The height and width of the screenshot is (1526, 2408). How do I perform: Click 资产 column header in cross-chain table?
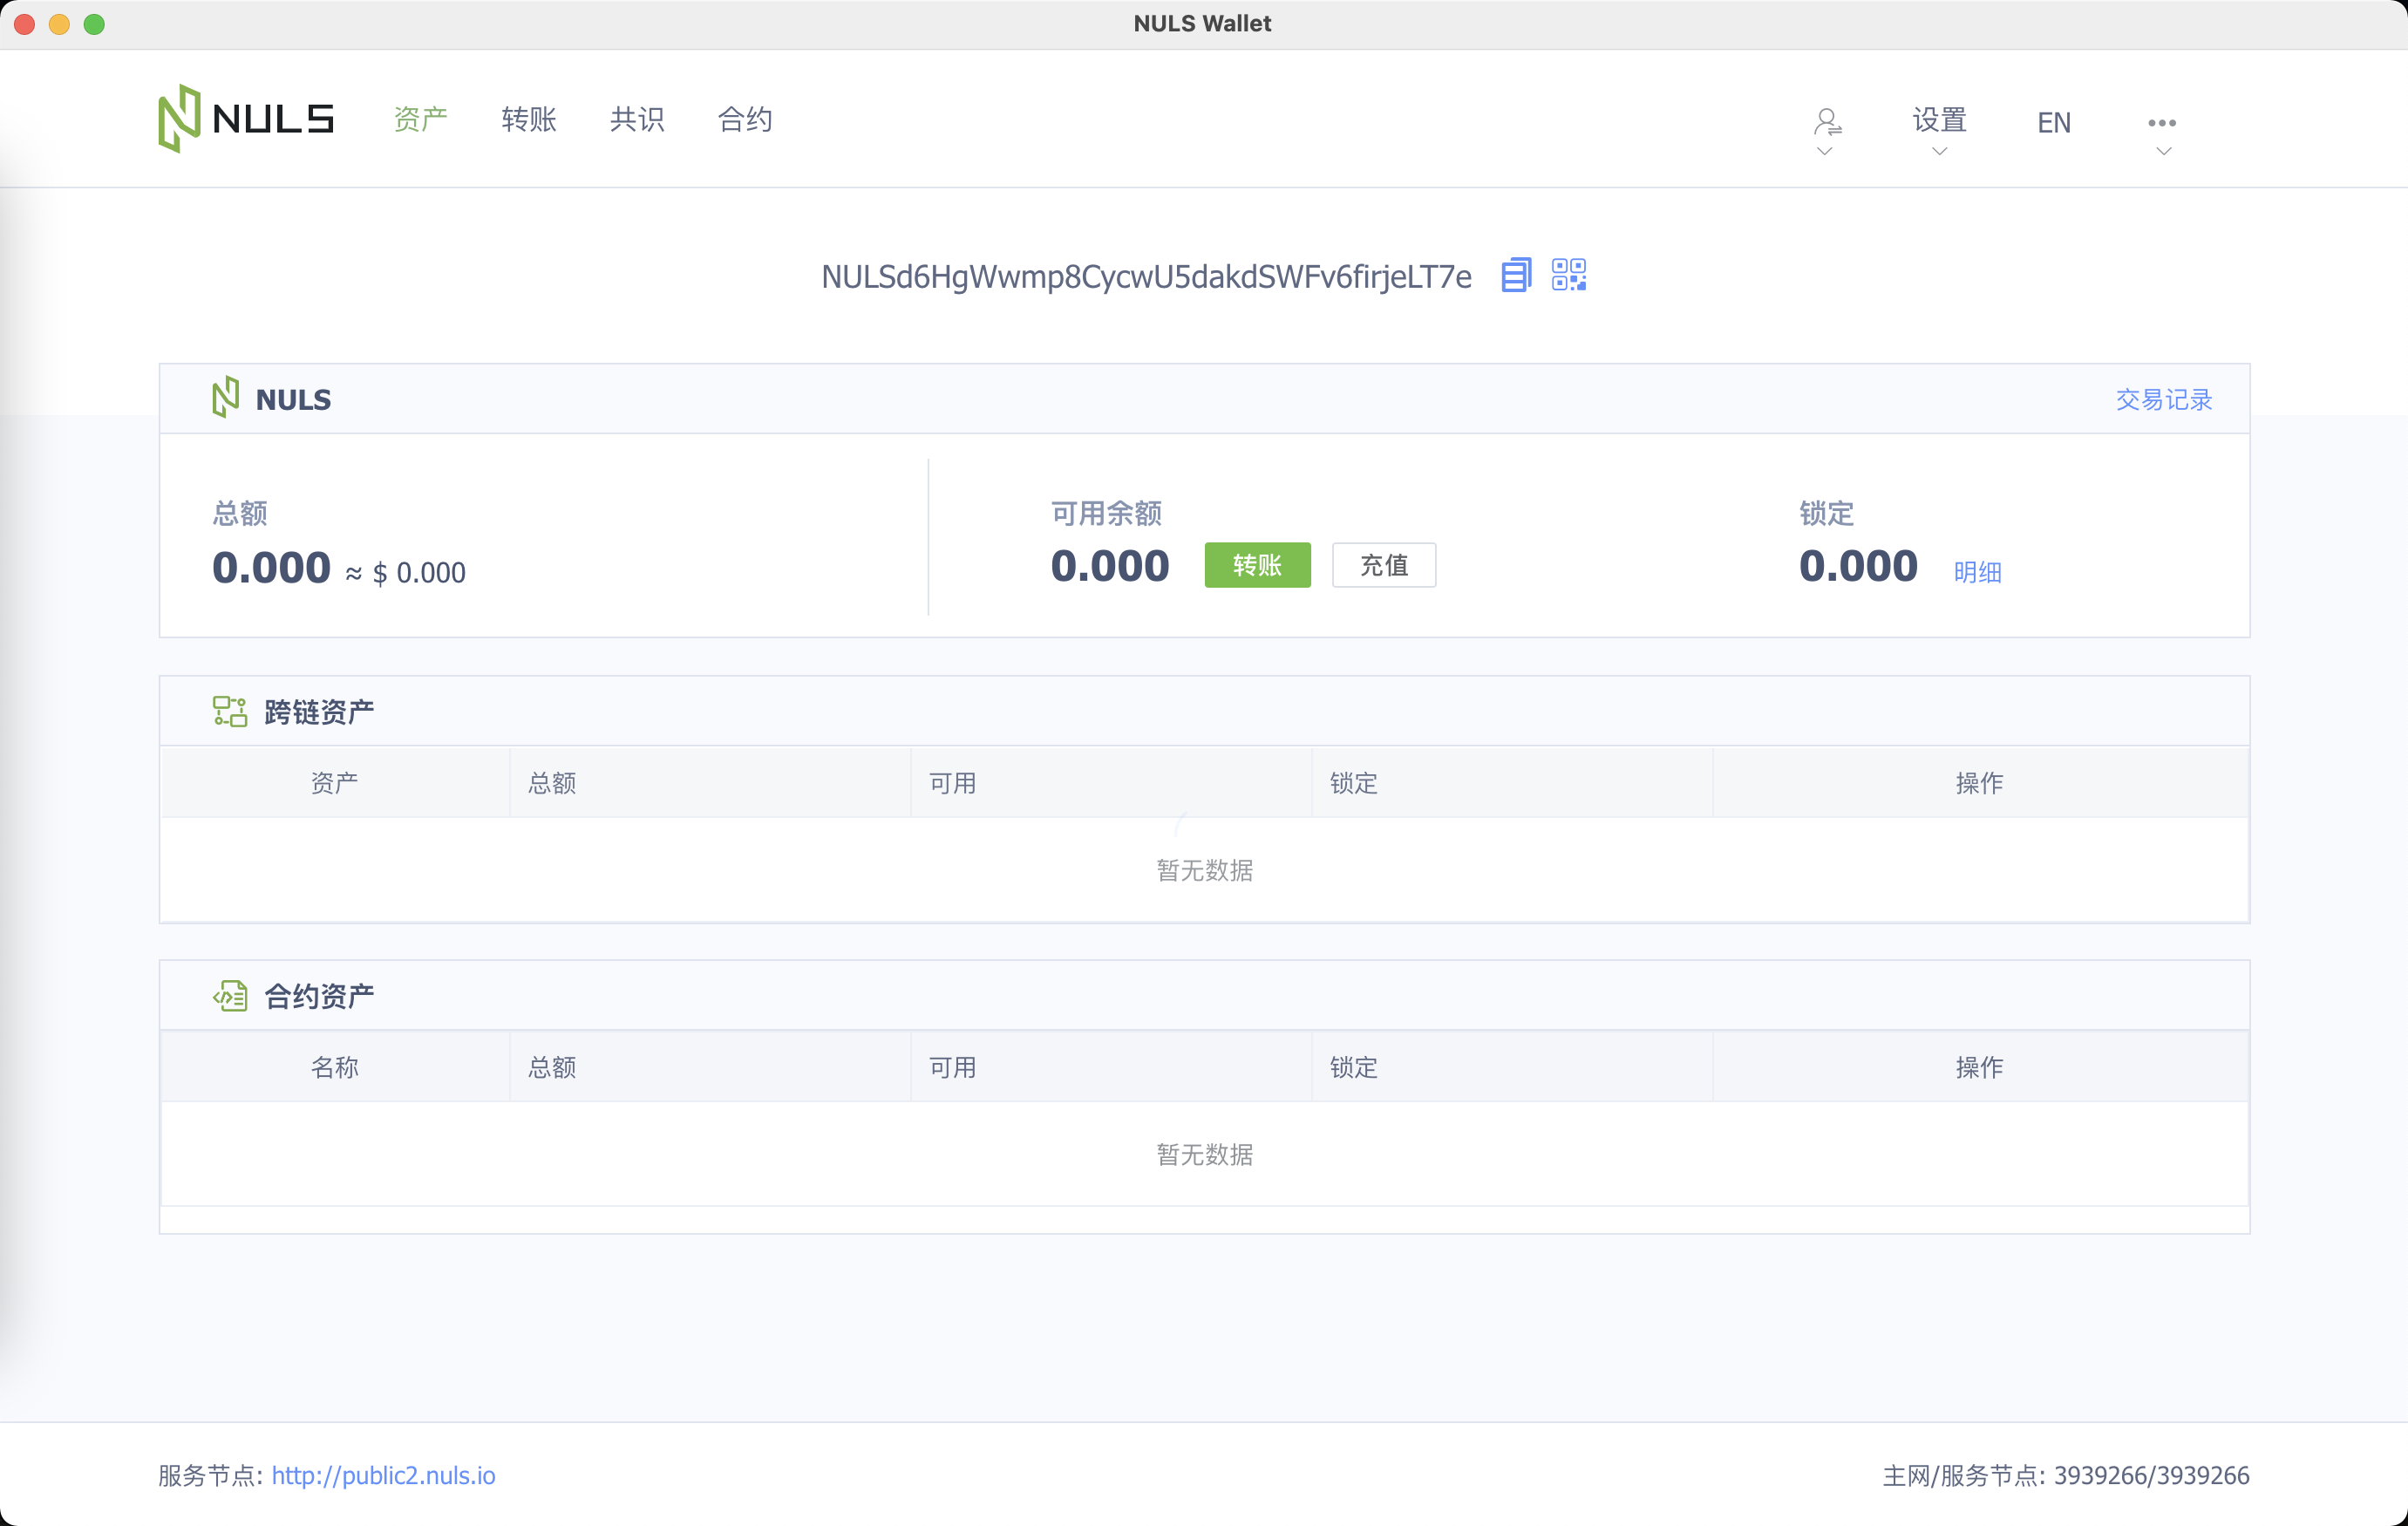pos(334,783)
